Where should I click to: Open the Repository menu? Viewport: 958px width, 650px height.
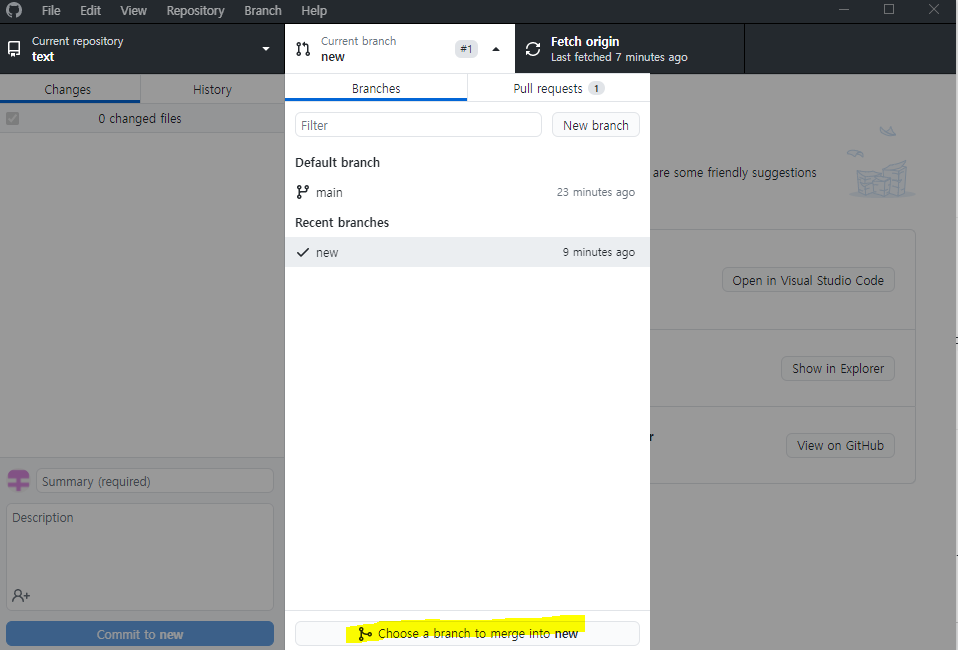click(x=196, y=10)
